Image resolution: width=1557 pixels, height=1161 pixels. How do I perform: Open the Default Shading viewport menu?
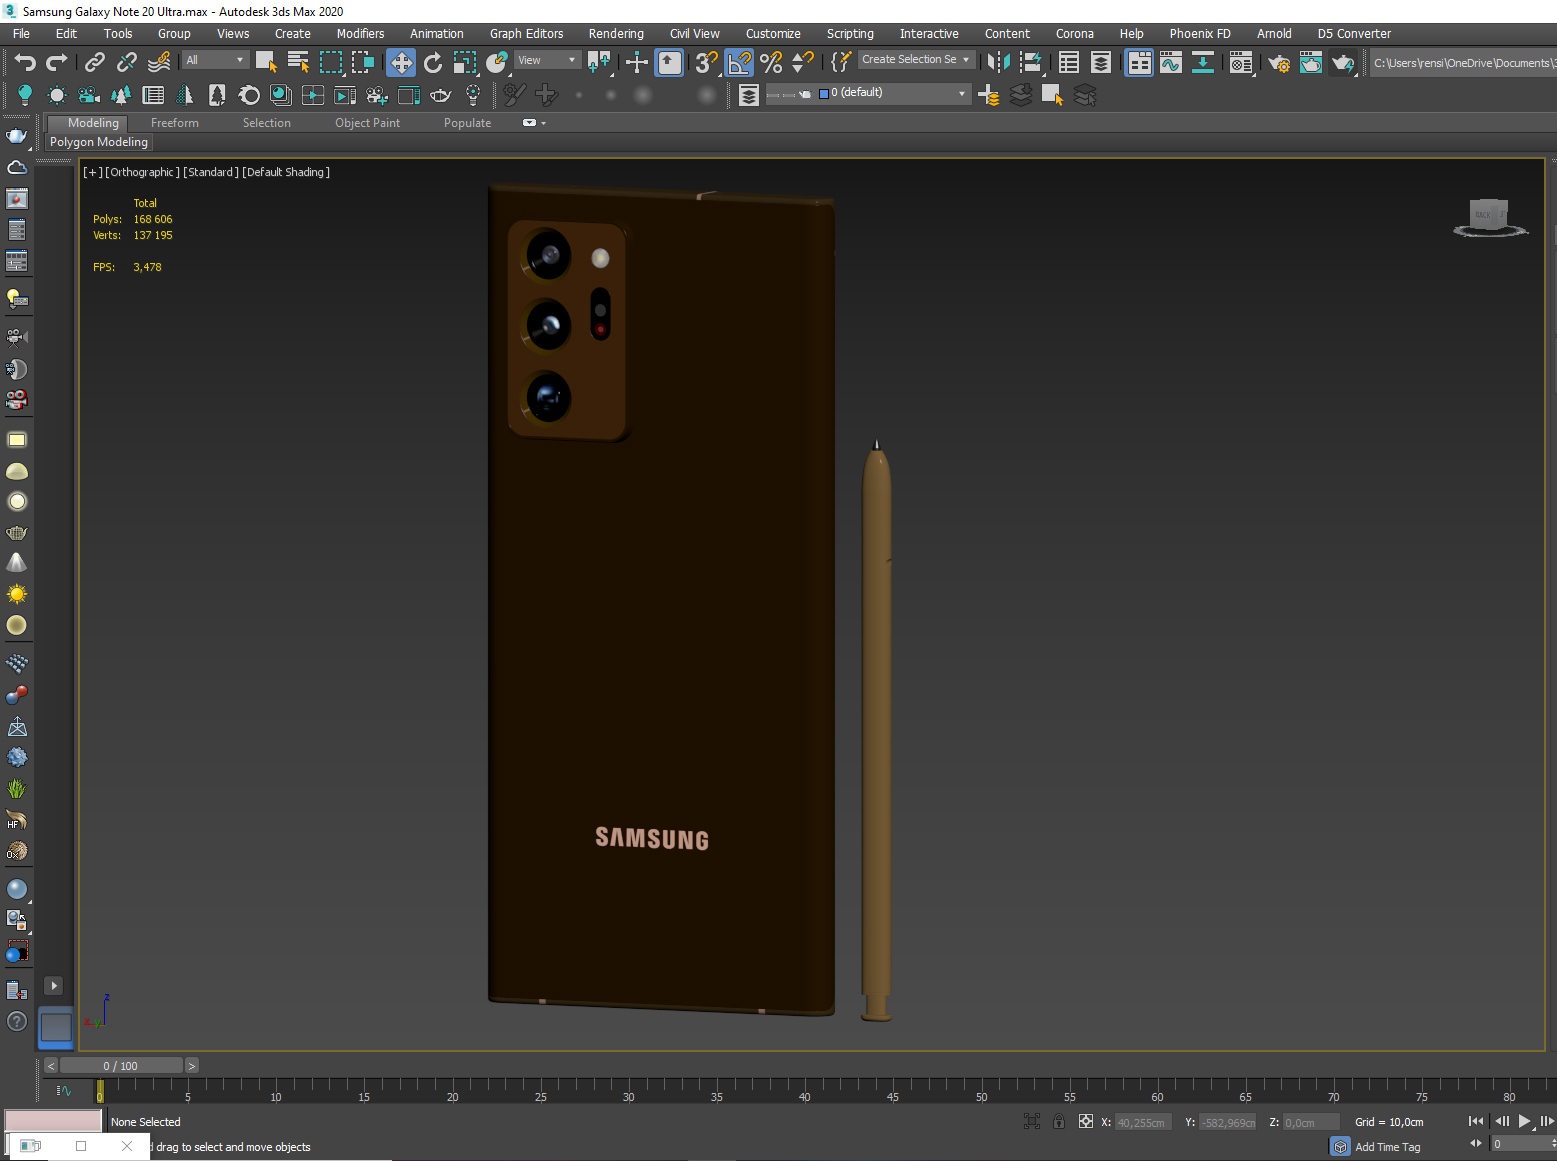click(x=286, y=172)
